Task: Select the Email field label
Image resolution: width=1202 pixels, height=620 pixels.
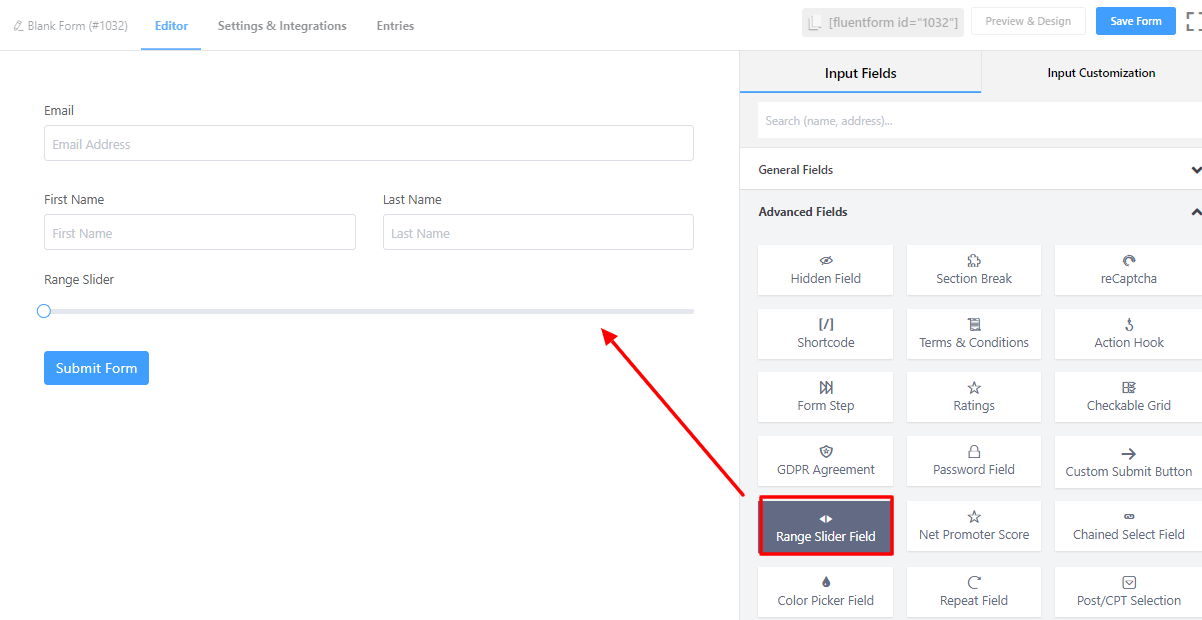Action: tap(59, 111)
